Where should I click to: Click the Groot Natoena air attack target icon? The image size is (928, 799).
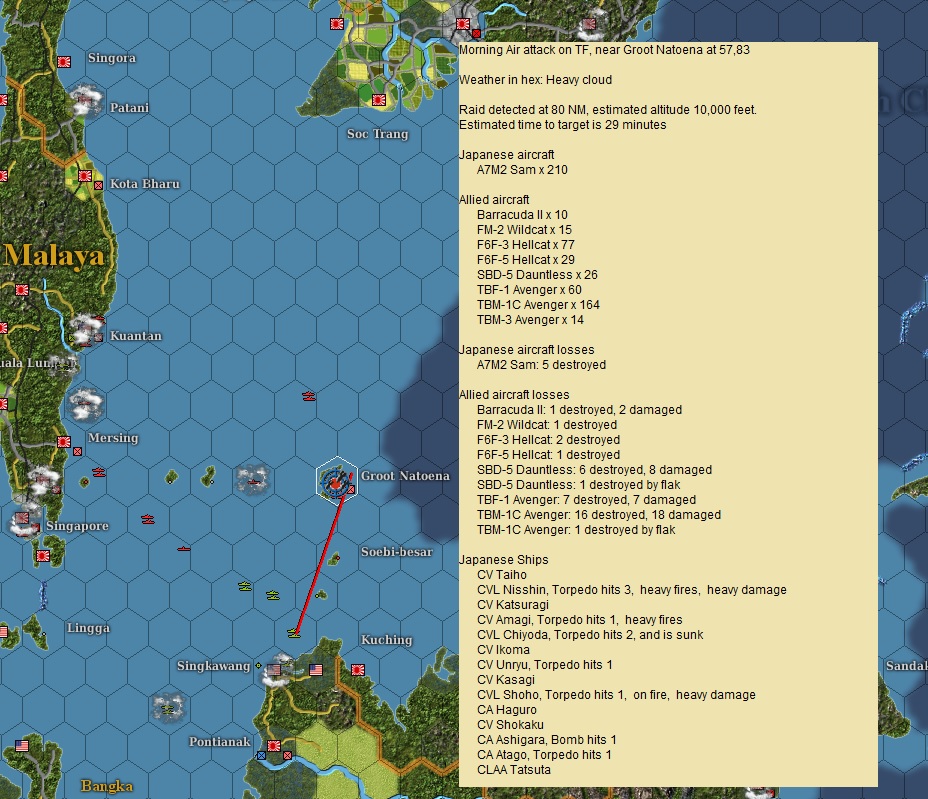click(335, 482)
